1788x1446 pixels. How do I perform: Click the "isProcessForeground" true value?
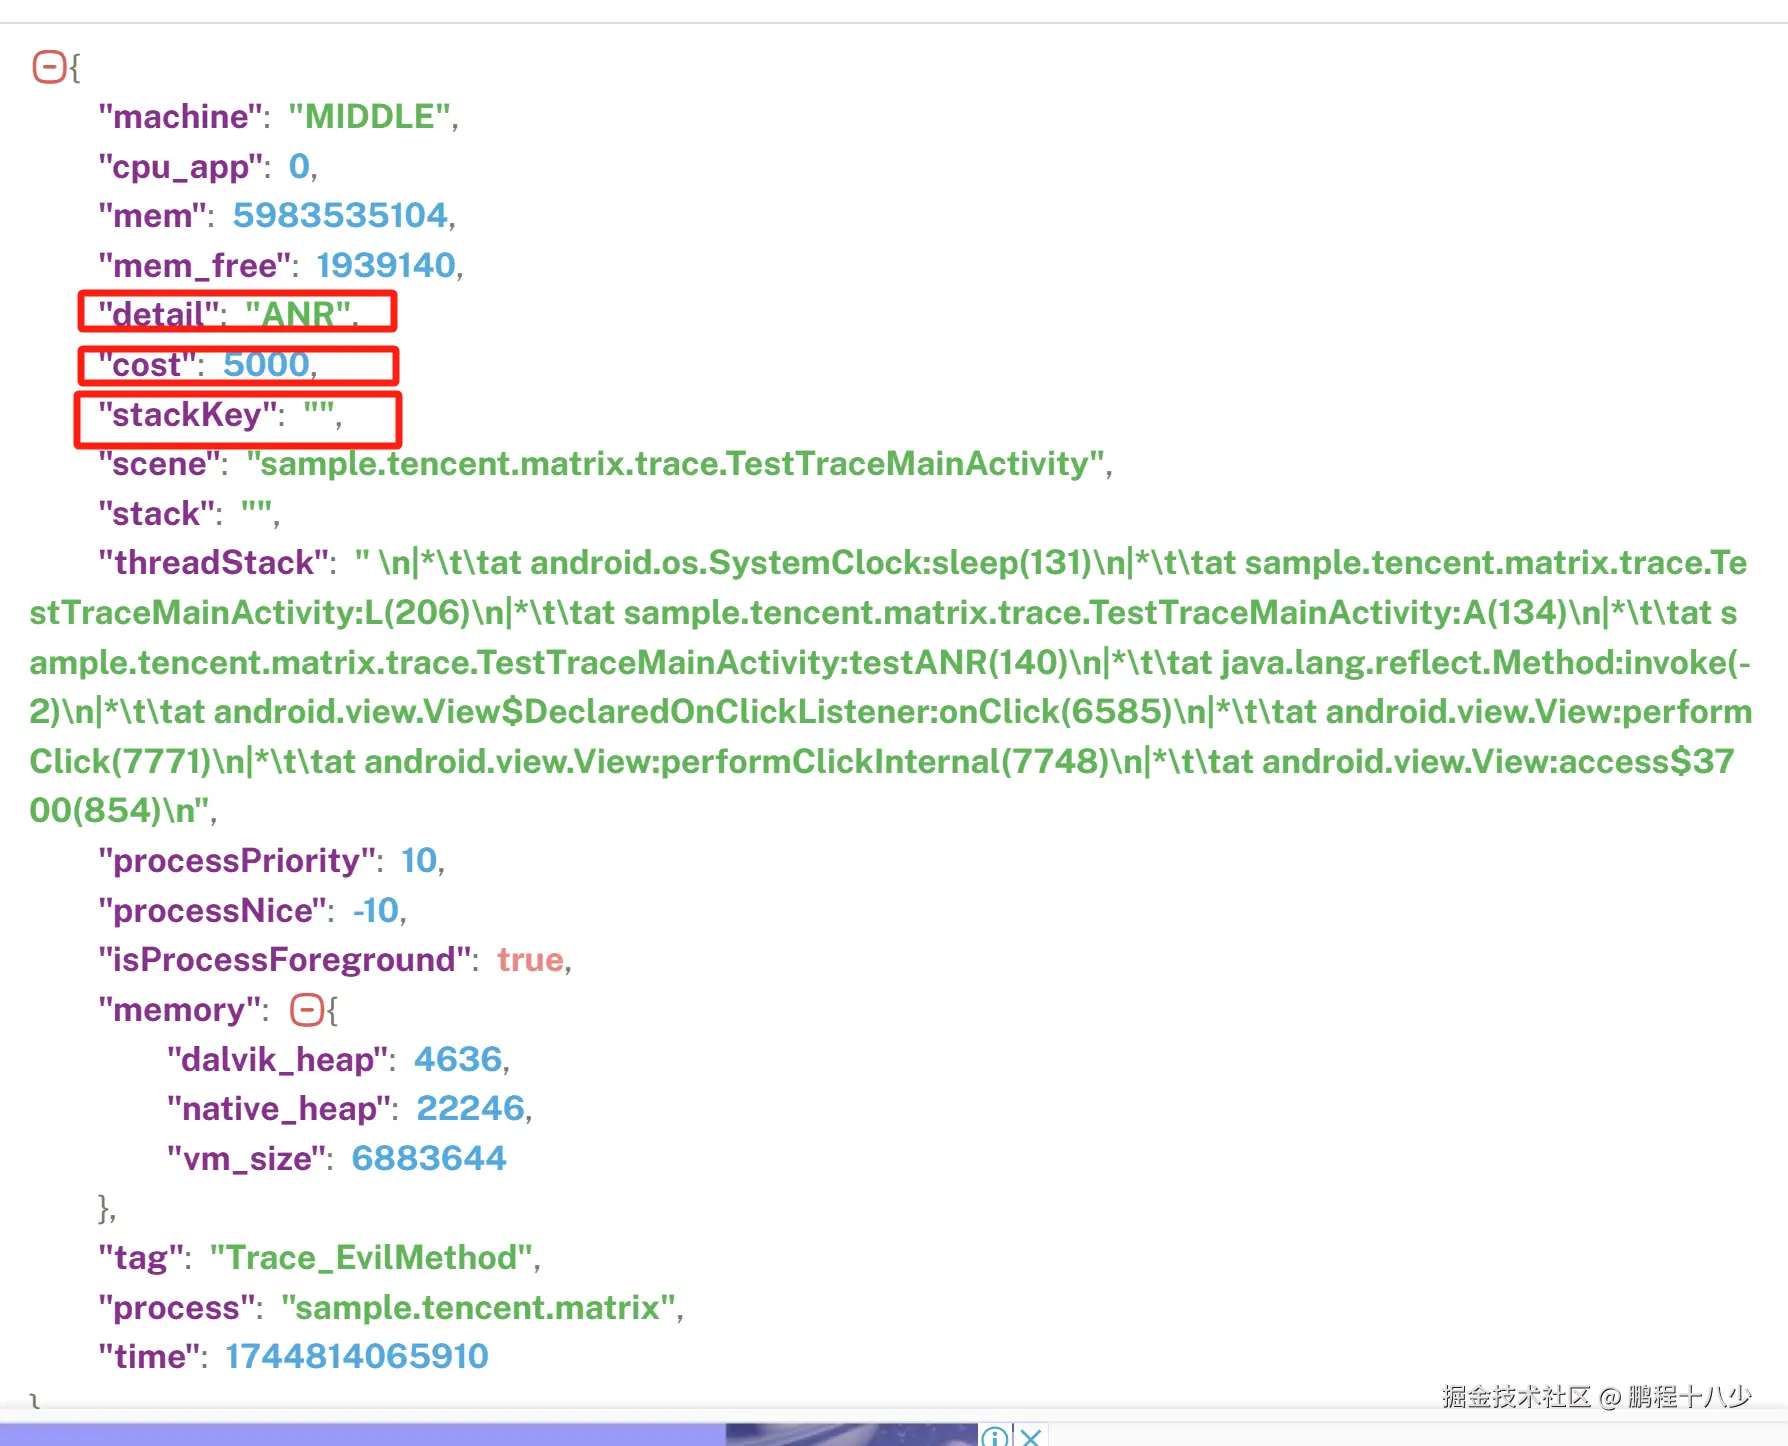(x=530, y=959)
